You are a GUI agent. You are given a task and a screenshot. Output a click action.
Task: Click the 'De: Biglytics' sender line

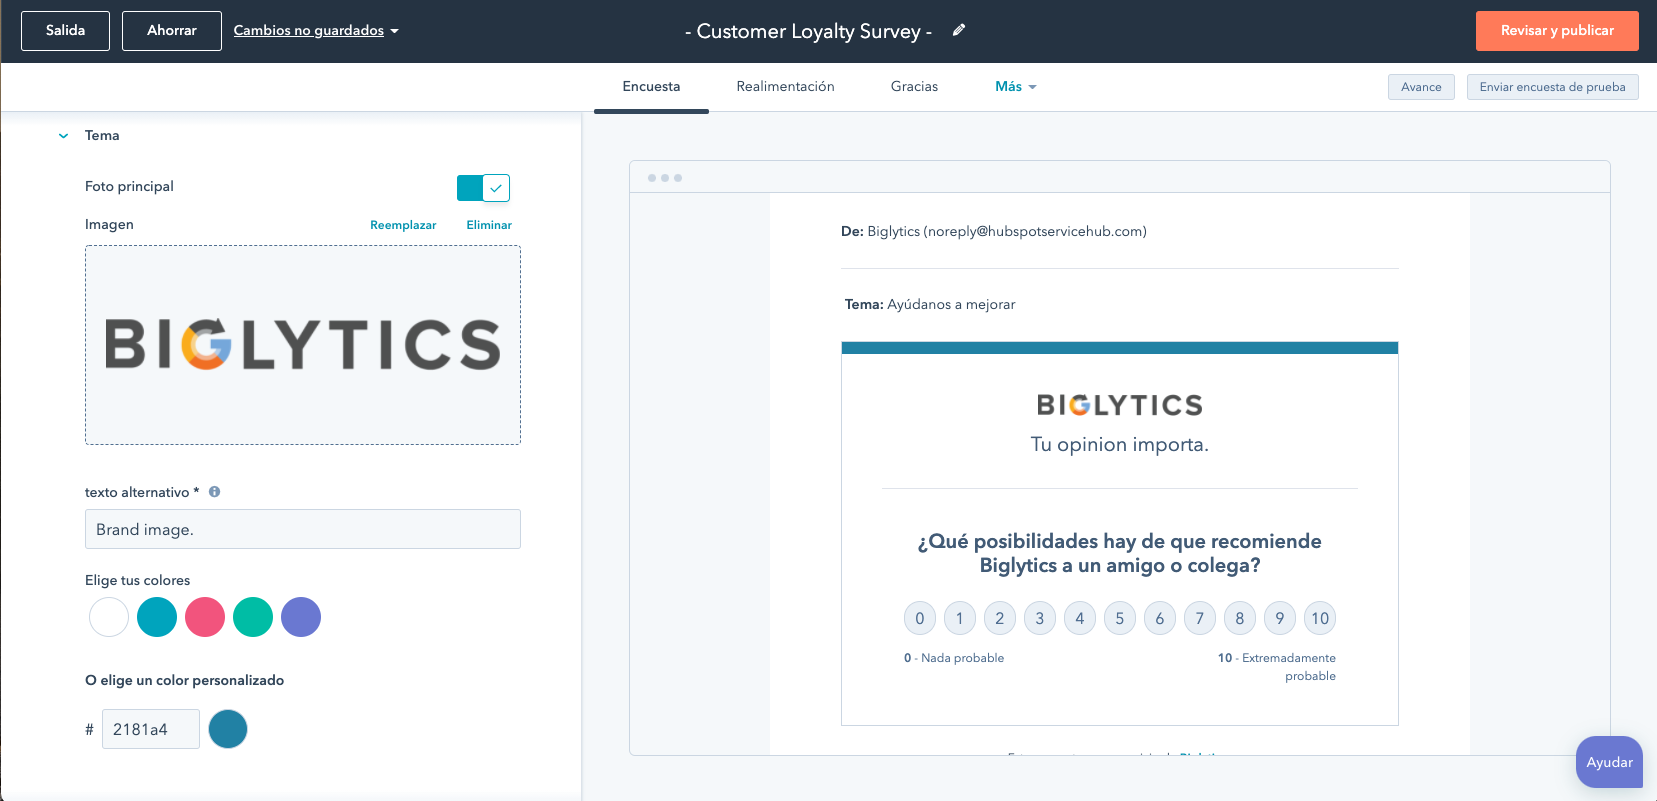[x=994, y=231]
